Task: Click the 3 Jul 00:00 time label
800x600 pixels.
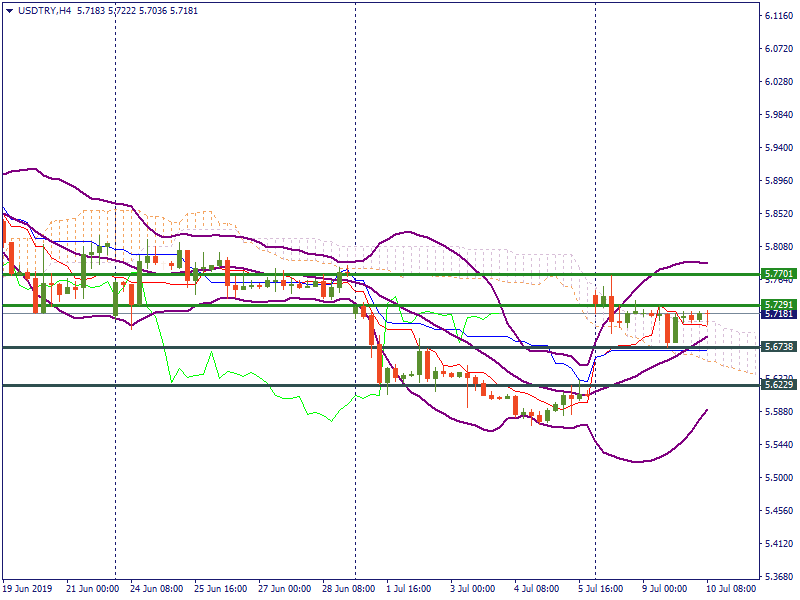Action: [x=473, y=589]
